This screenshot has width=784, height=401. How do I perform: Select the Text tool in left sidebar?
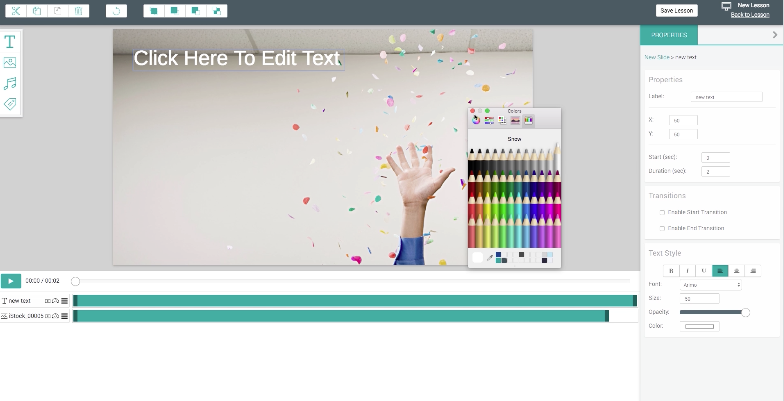click(10, 42)
